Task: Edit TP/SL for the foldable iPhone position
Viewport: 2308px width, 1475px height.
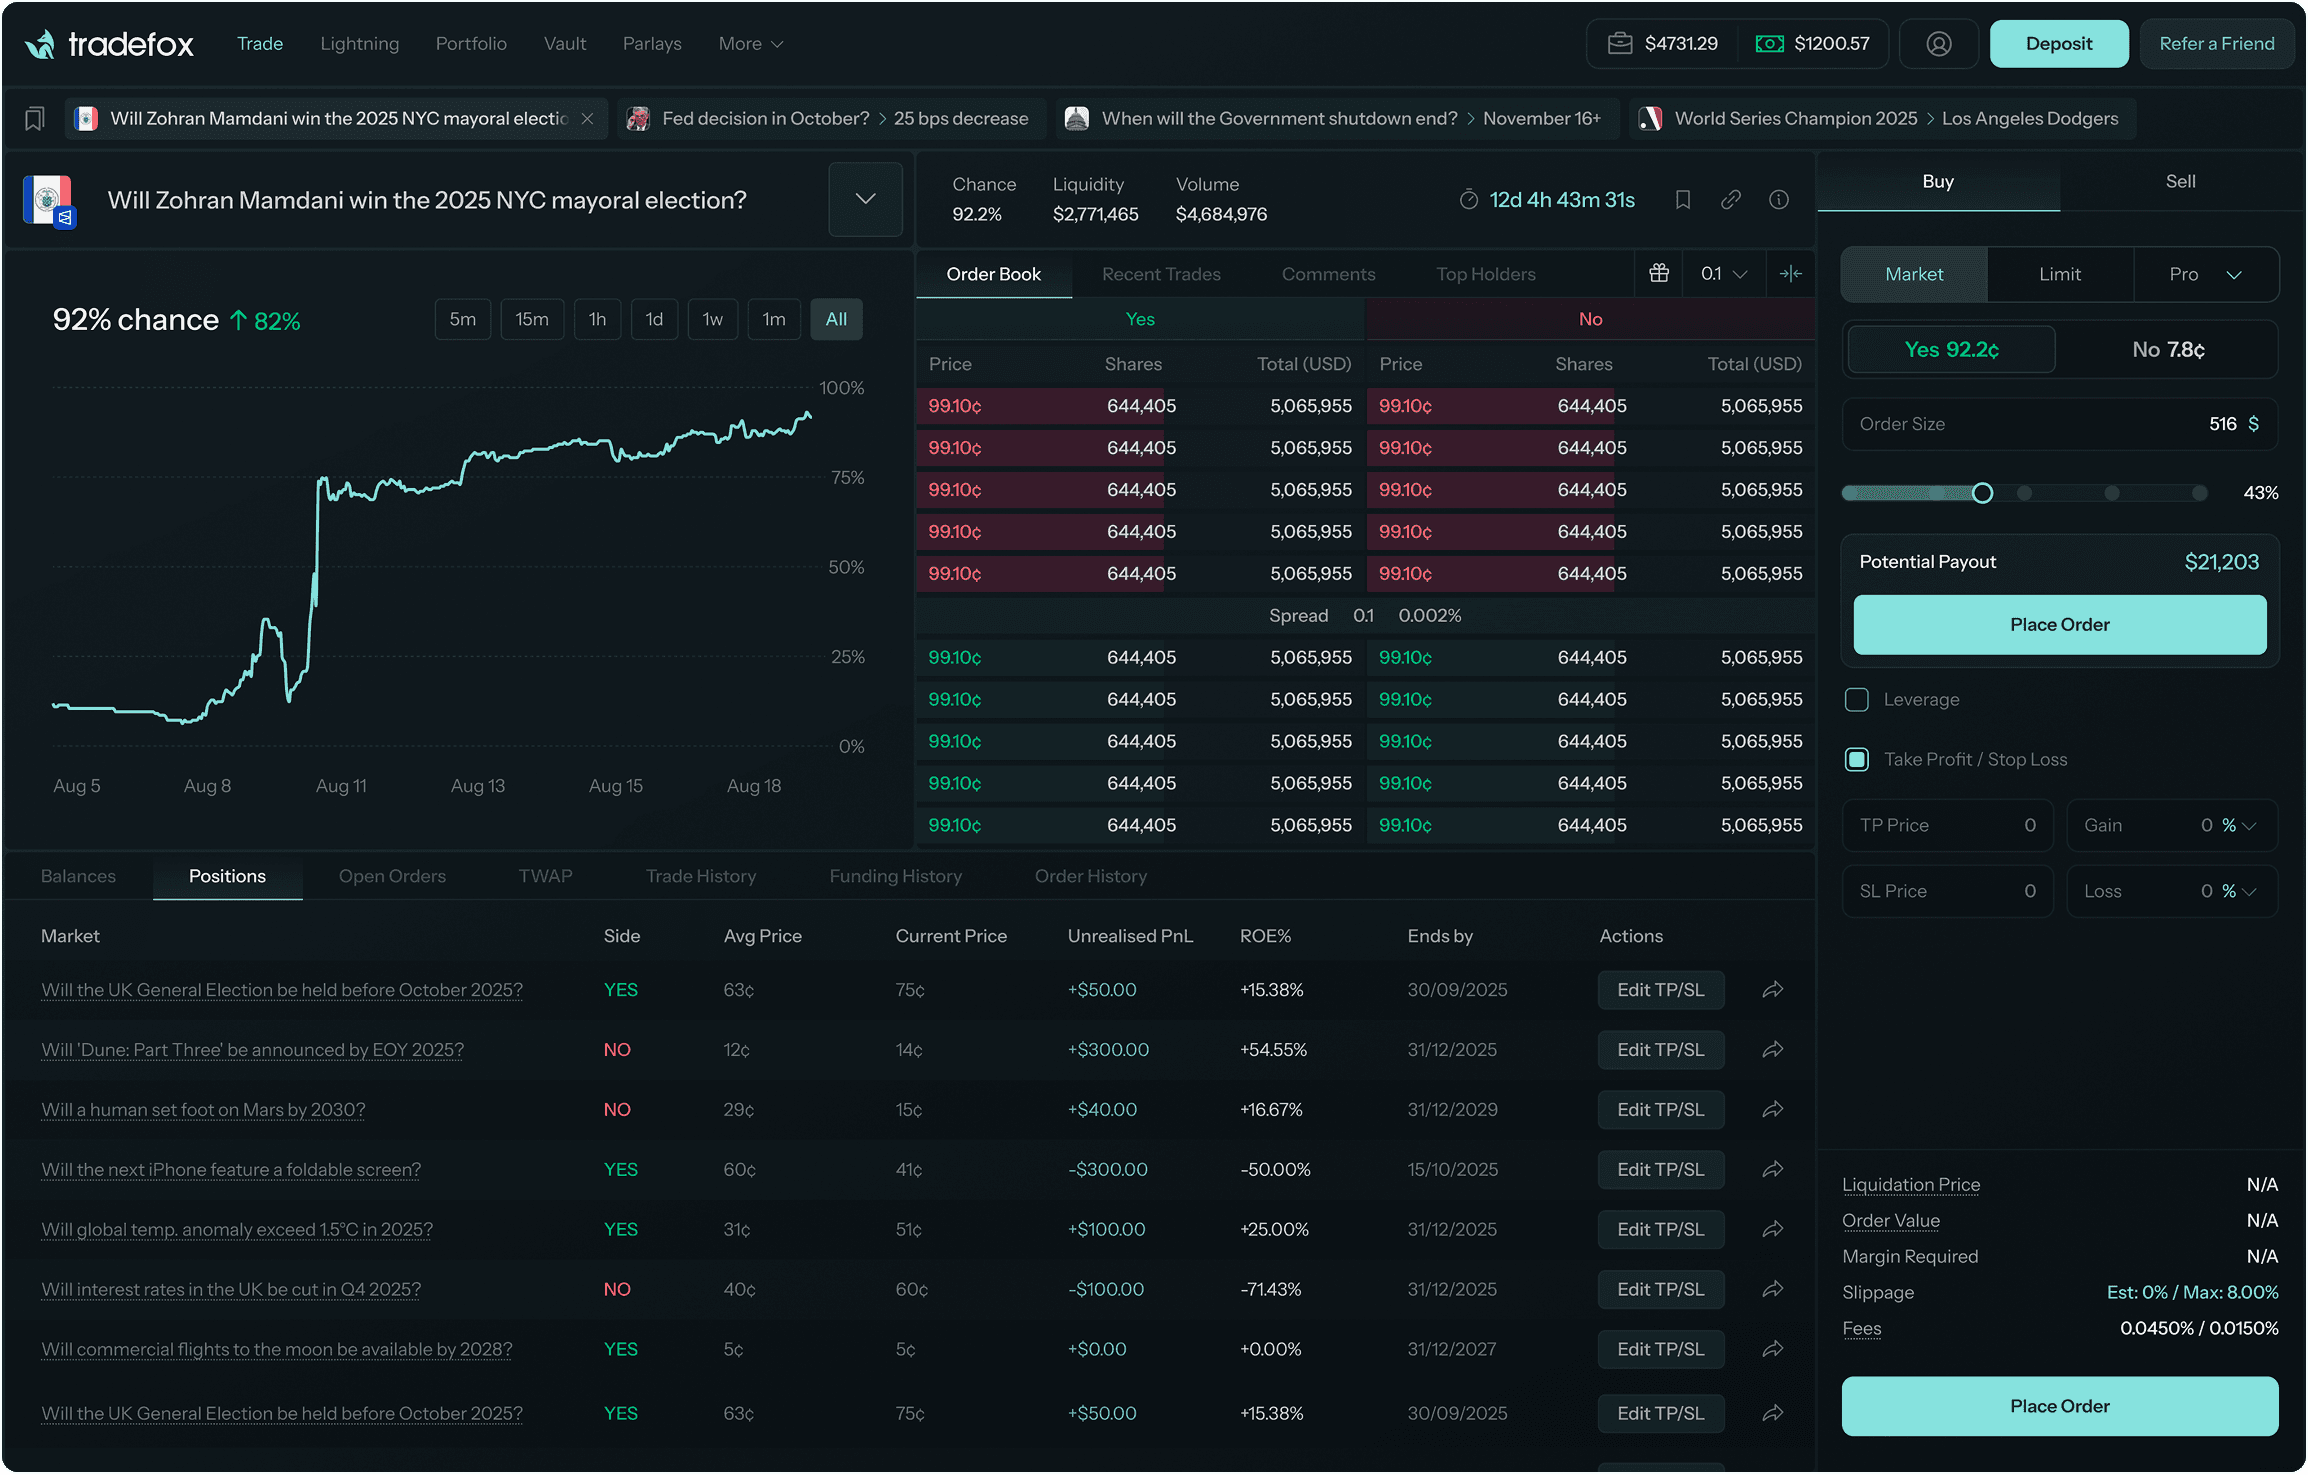Action: click(x=1660, y=1170)
